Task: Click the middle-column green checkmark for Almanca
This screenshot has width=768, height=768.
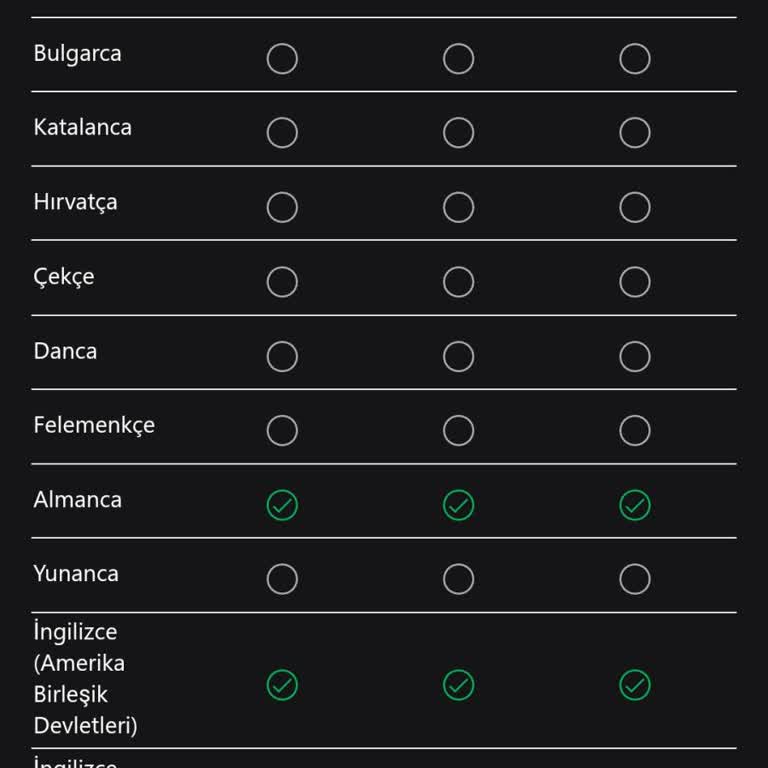Action: click(x=458, y=505)
